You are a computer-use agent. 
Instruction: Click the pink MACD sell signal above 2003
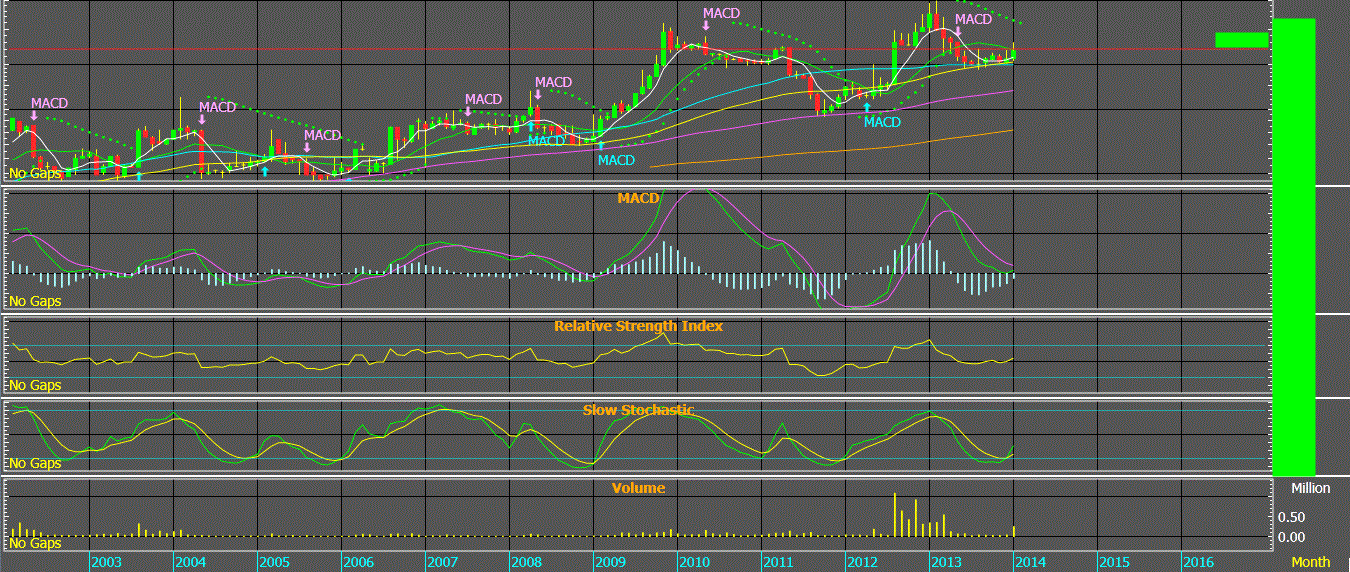(50, 103)
